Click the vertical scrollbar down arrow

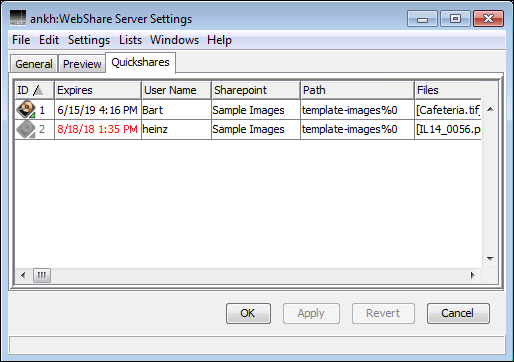pos(490,258)
